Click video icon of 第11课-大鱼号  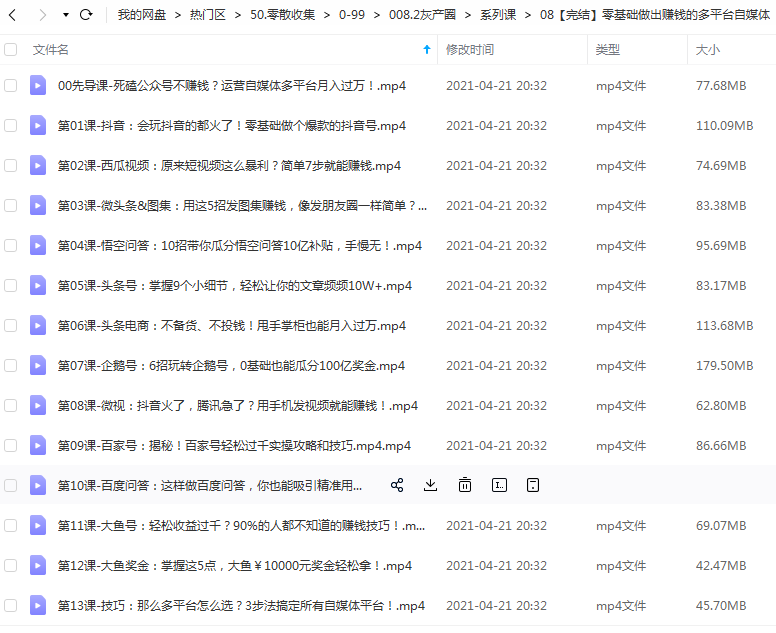pyautogui.click(x=38, y=526)
